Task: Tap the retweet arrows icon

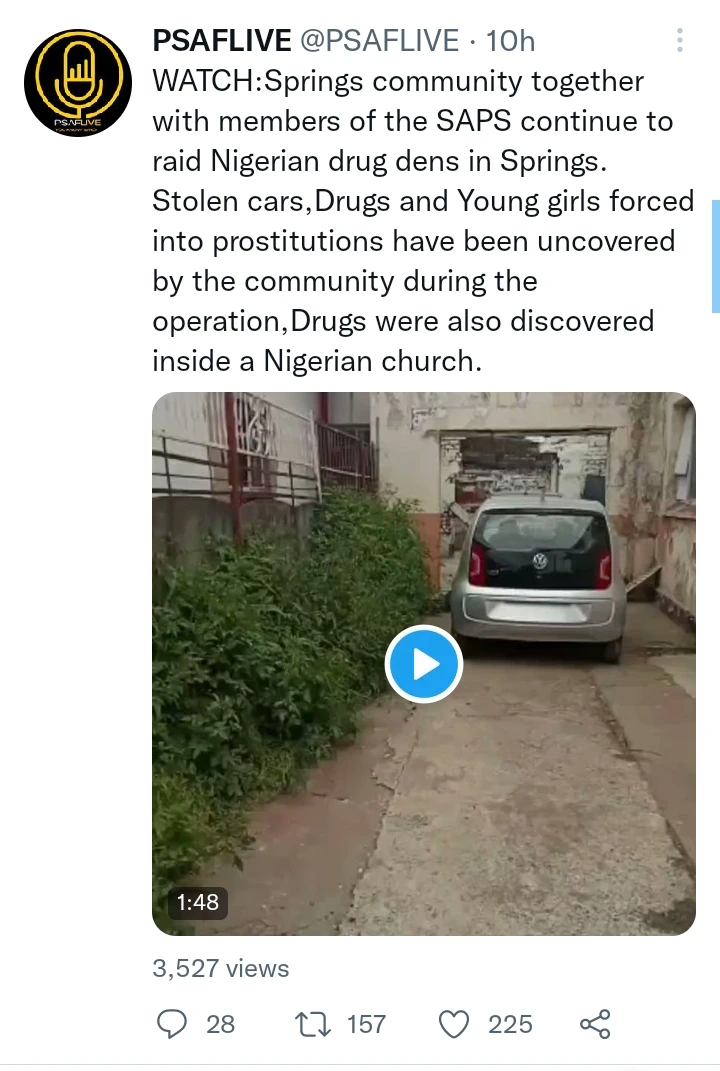Action: pyautogui.click(x=313, y=1024)
